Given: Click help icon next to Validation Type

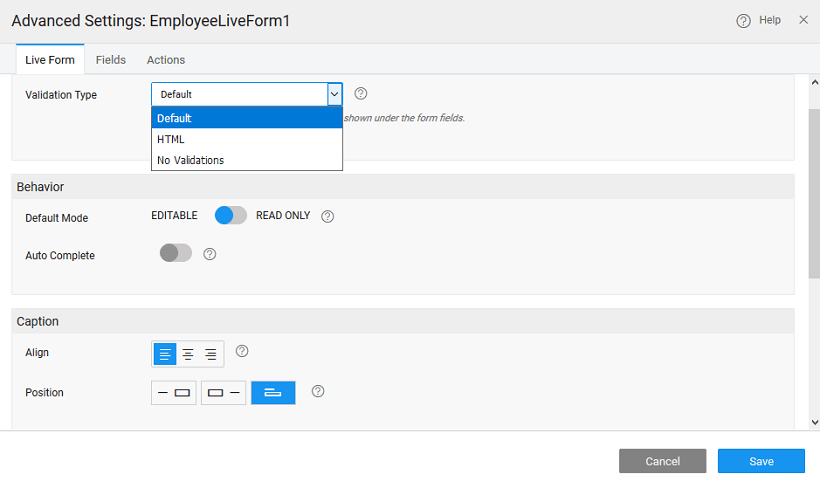Looking at the screenshot, I should pyautogui.click(x=361, y=94).
